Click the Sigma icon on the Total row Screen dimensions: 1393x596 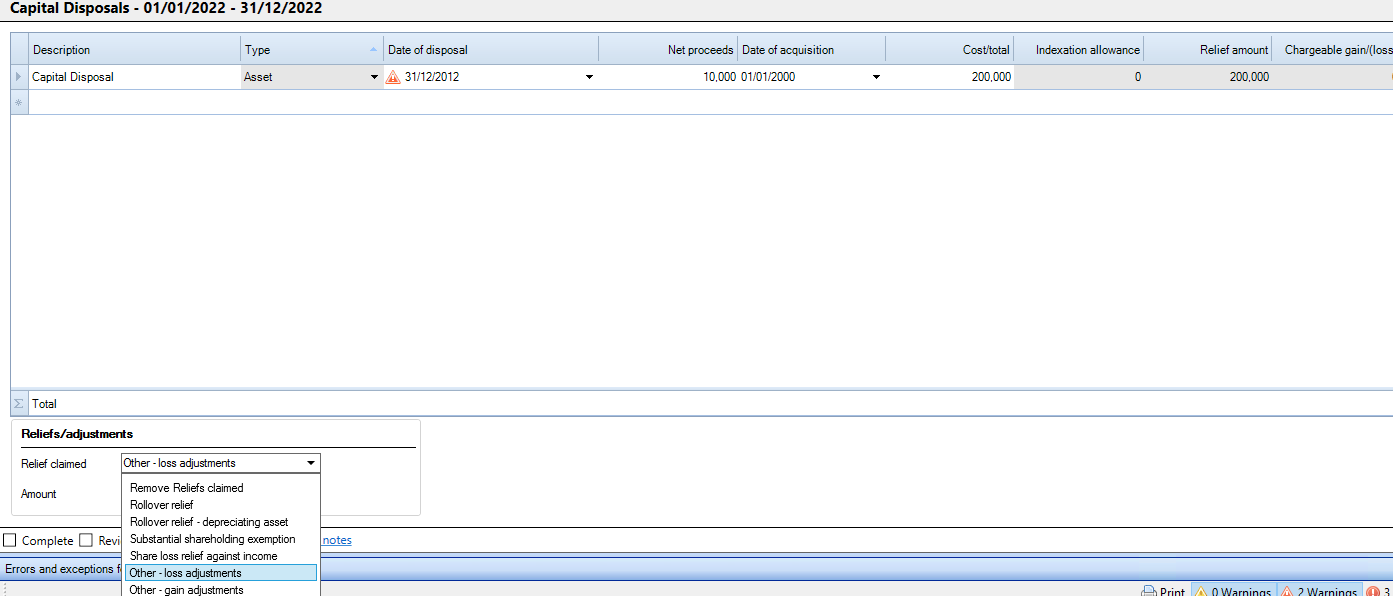19,404
